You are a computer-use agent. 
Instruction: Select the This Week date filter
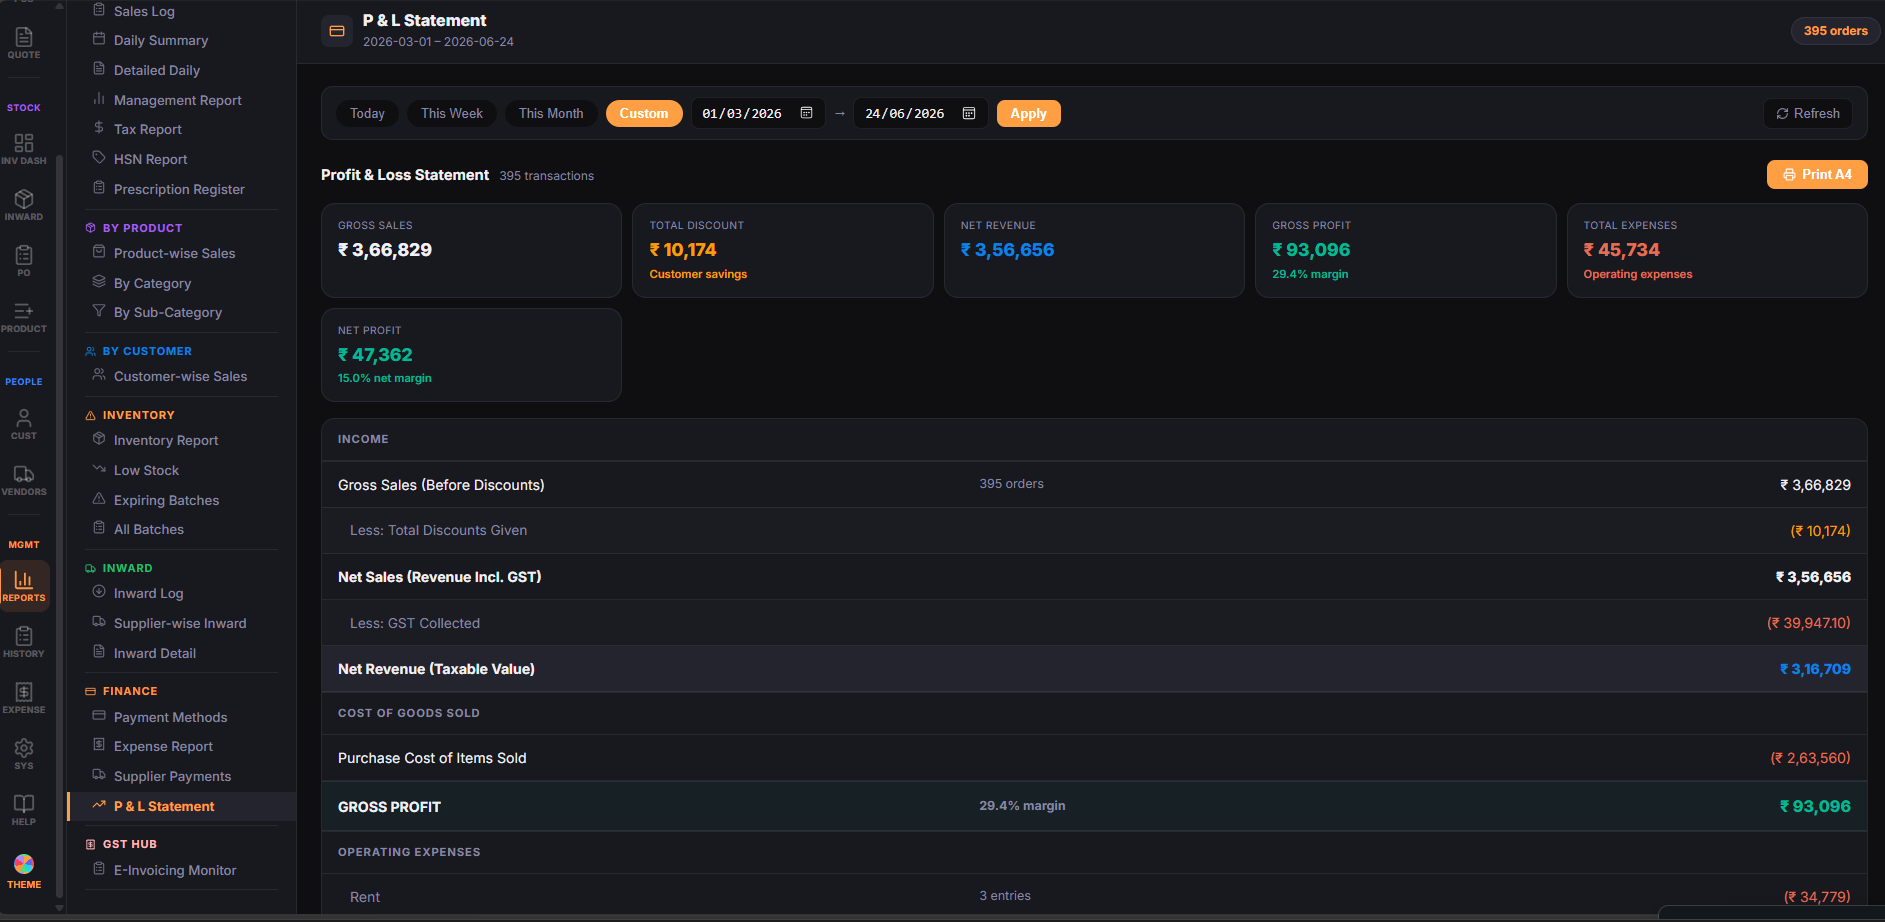click(452, 113)
